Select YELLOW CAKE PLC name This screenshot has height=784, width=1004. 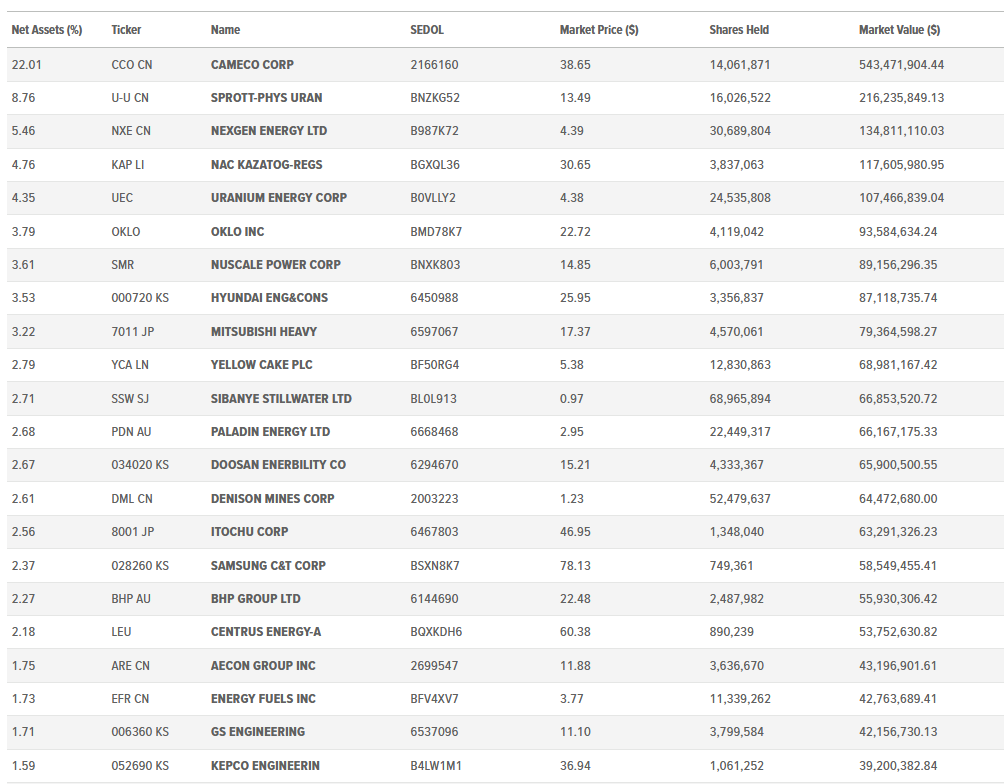[x=261, y=364]
